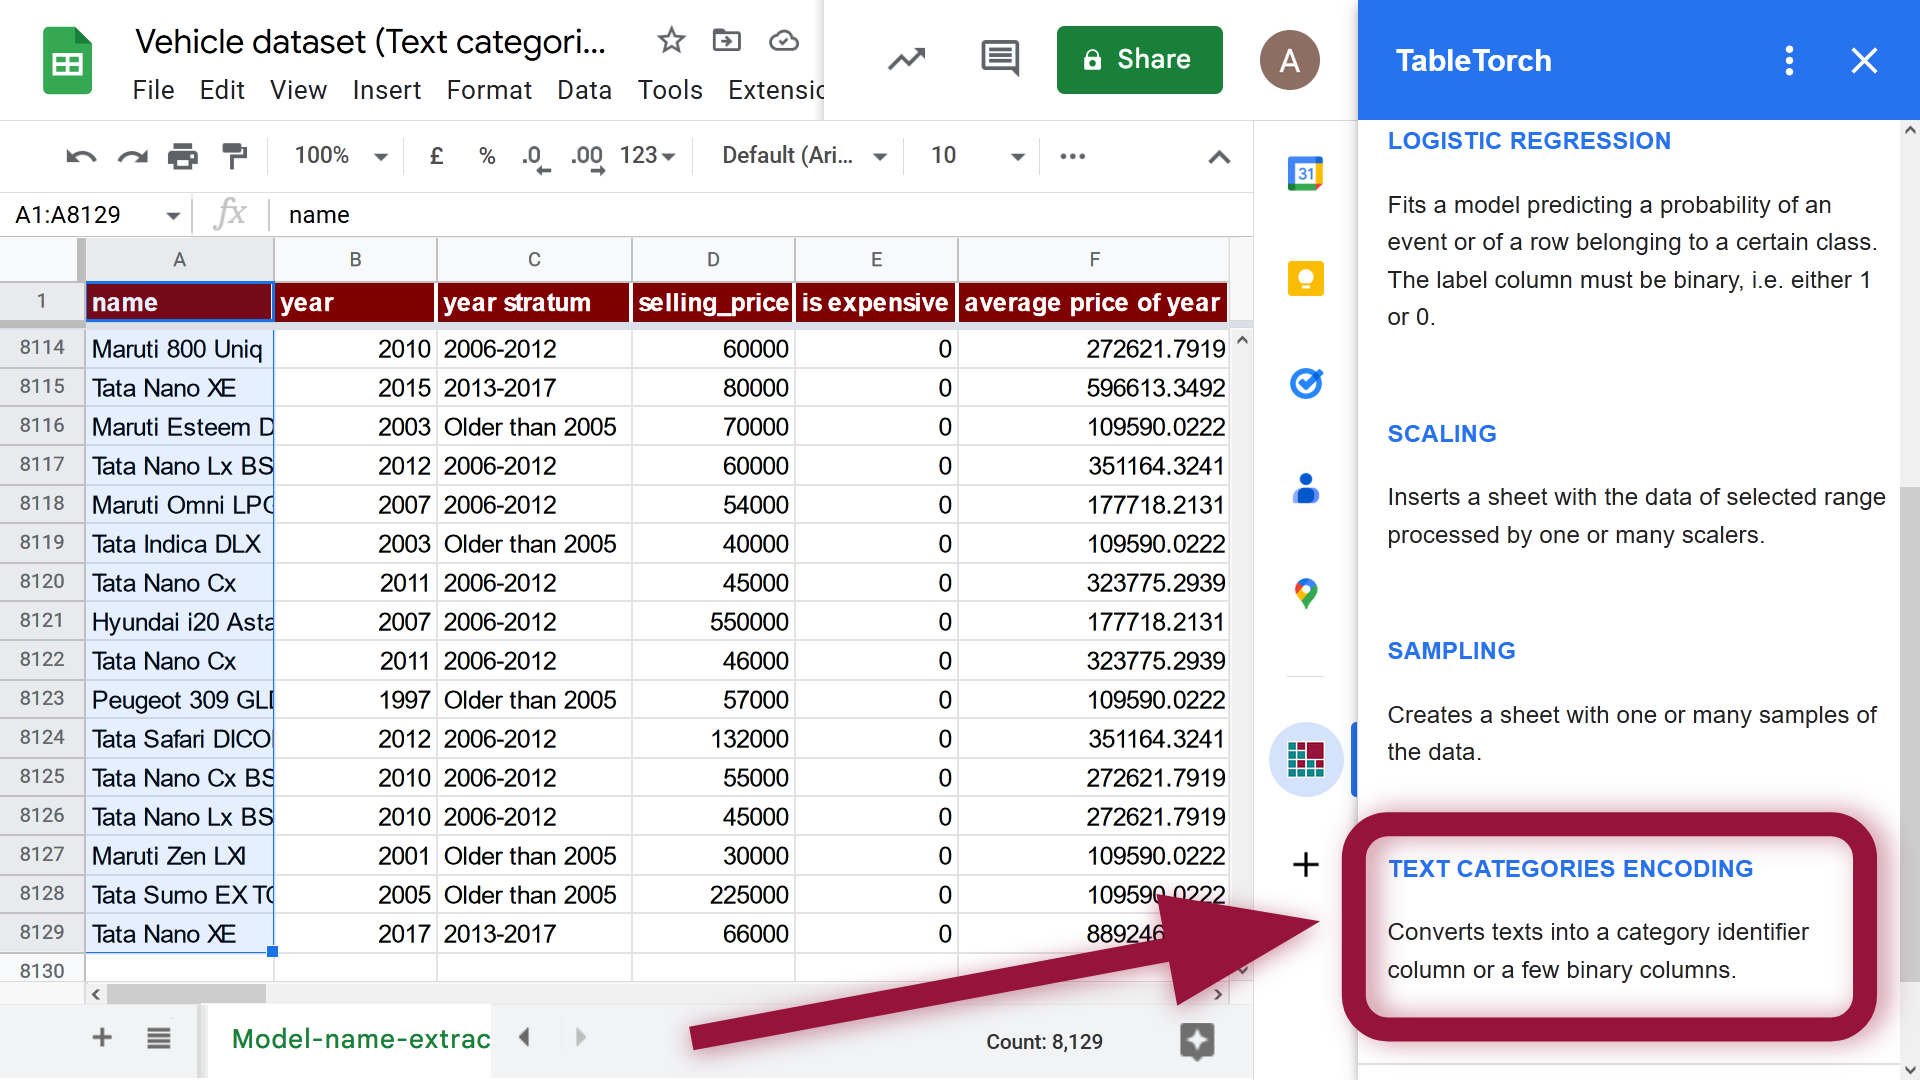Click the selling price cell 550000

714,621
